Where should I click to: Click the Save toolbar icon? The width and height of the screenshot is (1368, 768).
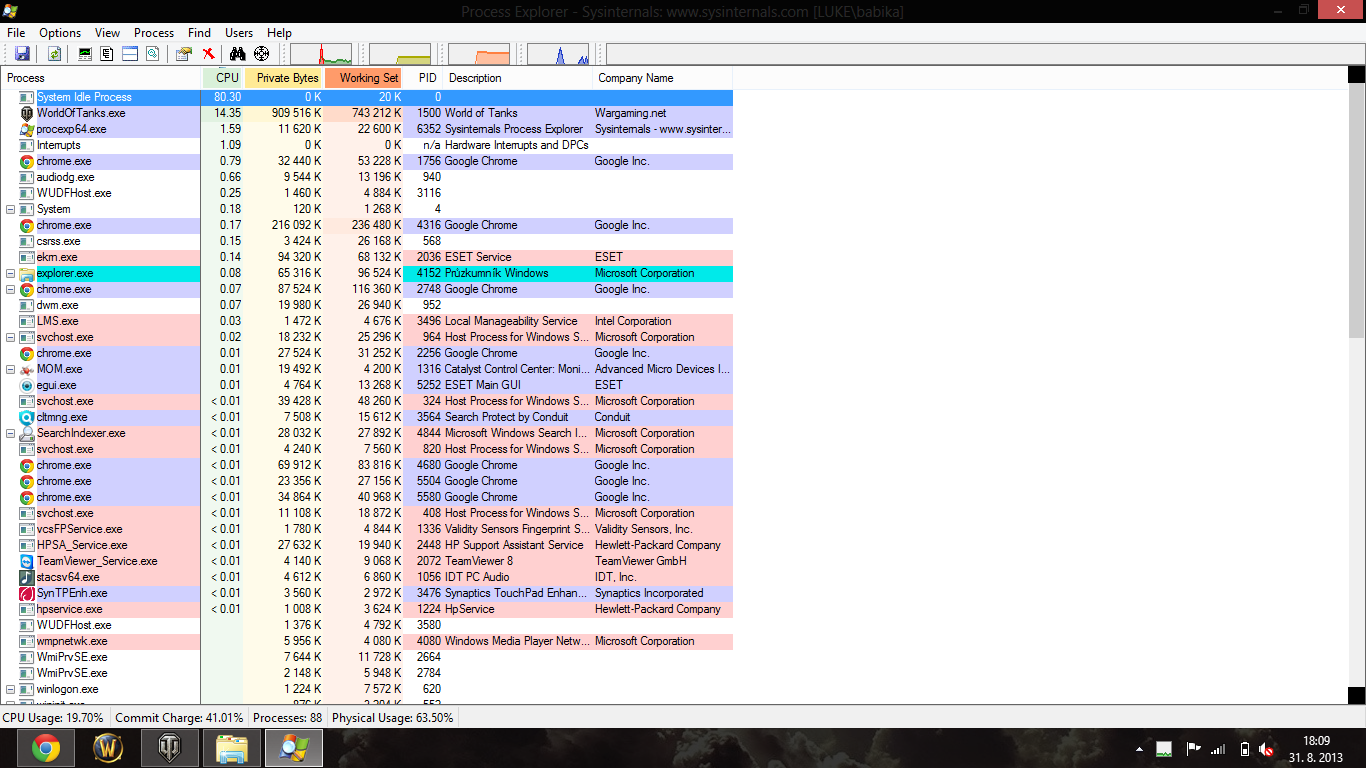22,54
